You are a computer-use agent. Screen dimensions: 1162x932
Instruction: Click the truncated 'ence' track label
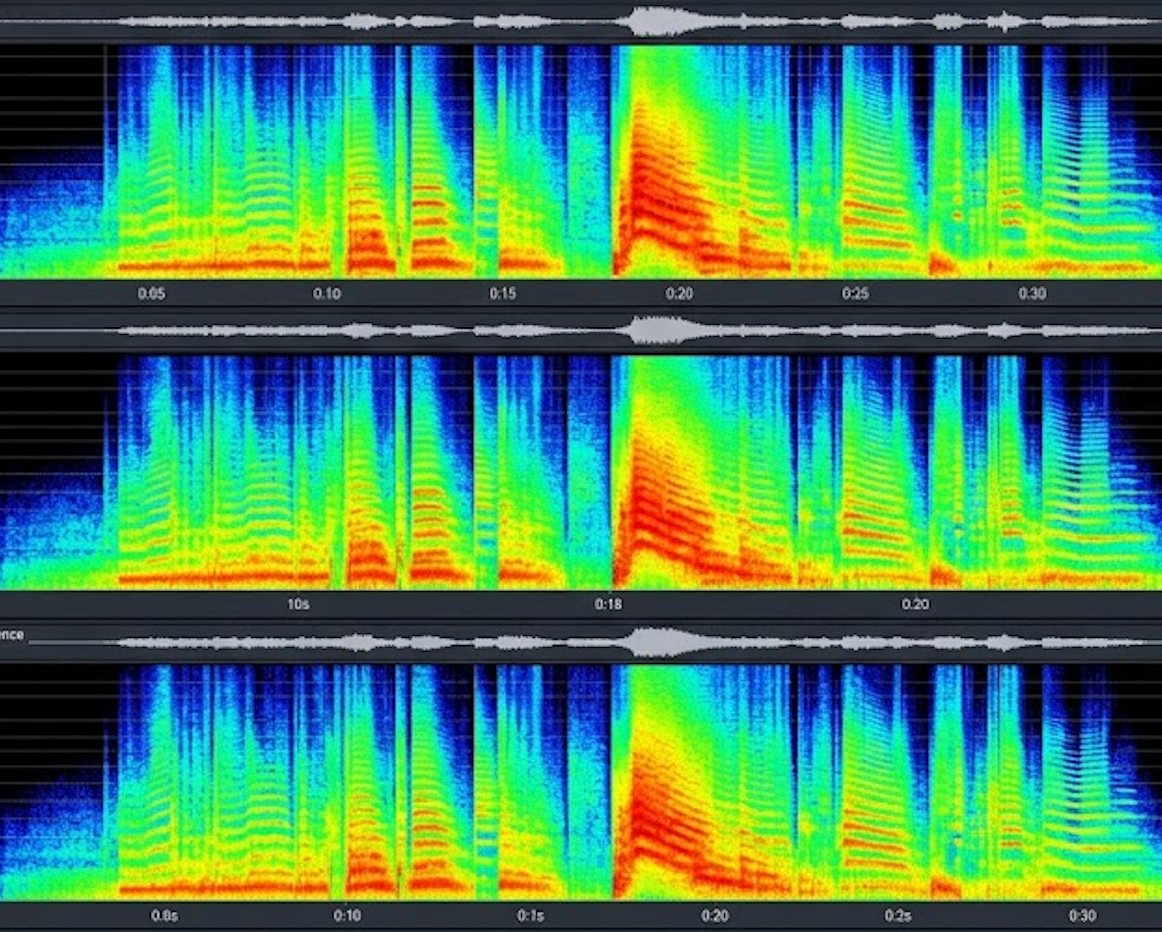(12, 635)
